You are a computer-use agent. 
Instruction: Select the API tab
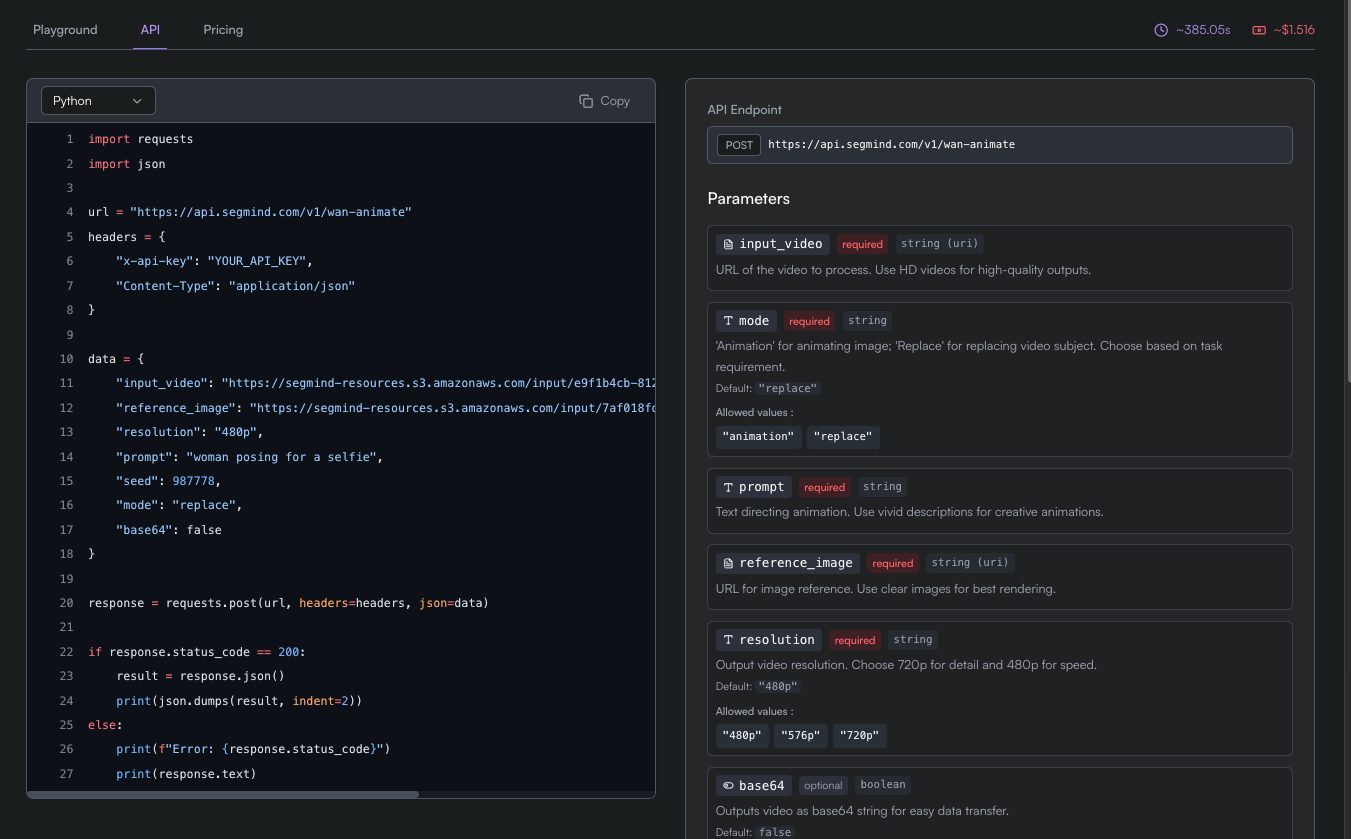150,30
